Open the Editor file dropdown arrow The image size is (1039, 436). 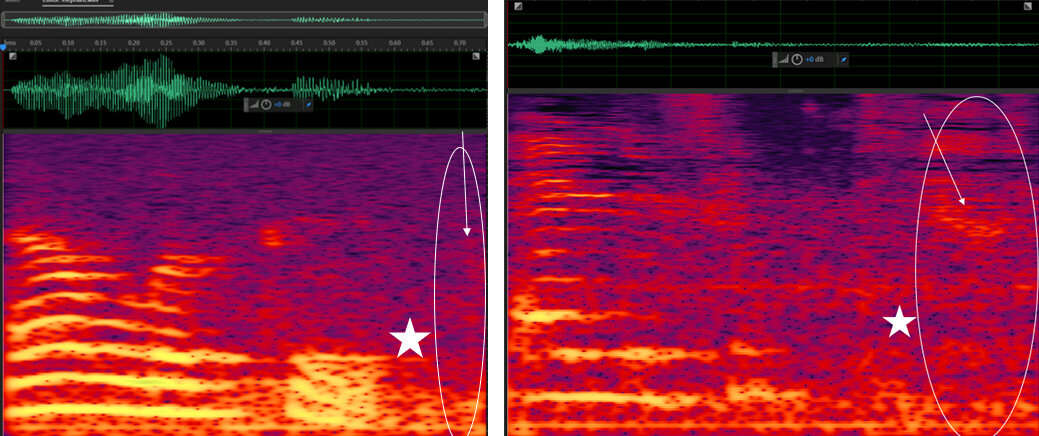pyautogui.click(x=109, y=2)
